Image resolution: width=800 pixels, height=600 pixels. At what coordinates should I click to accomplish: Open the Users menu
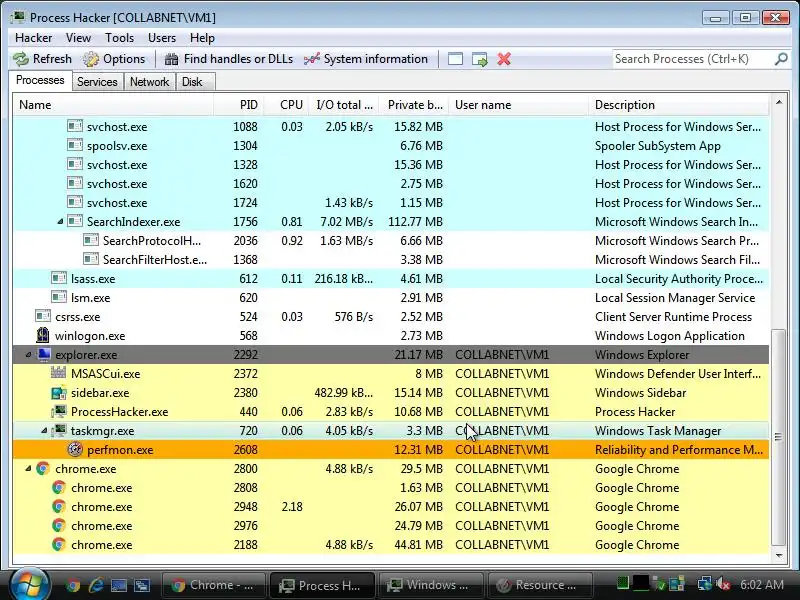pyautogui.click(x=162, y=38)
